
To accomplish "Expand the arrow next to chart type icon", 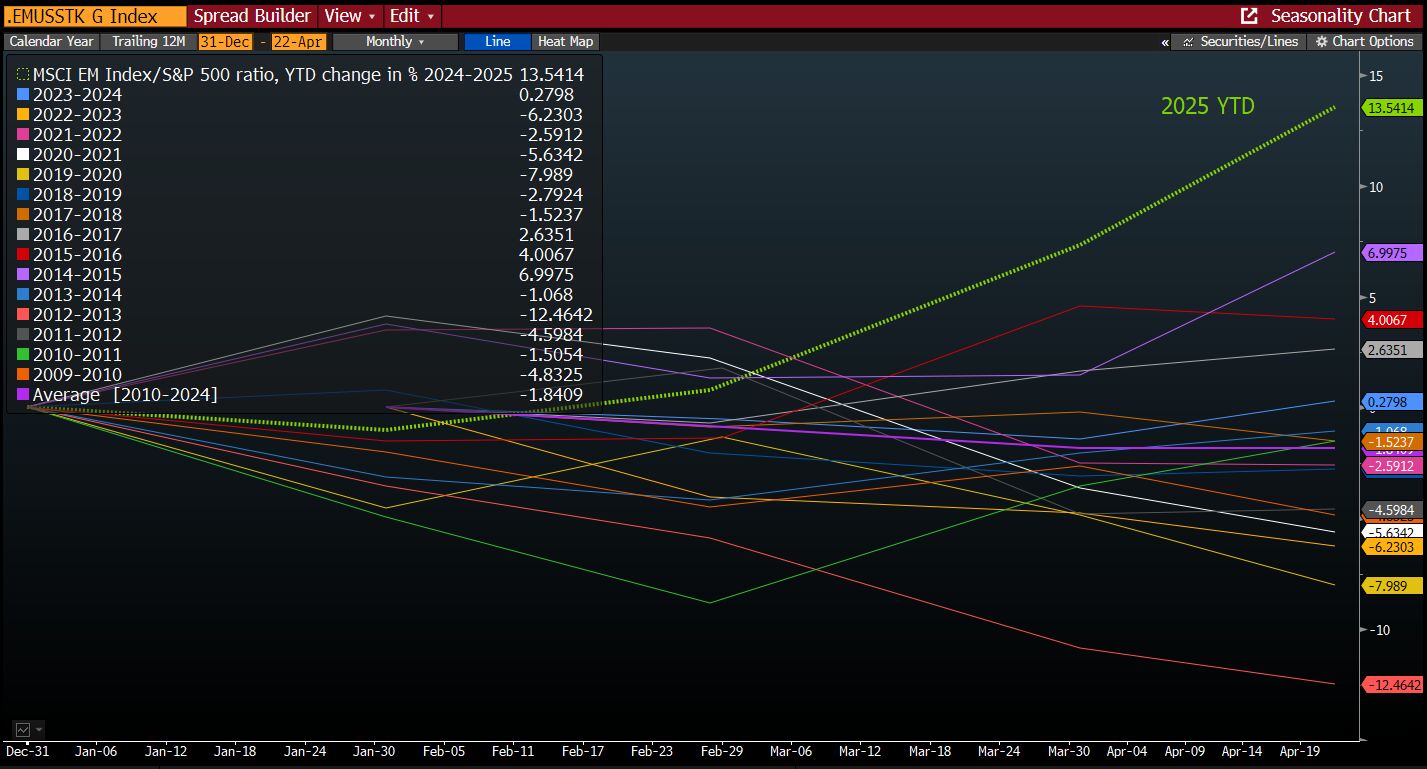I will [x=40, y=730].
